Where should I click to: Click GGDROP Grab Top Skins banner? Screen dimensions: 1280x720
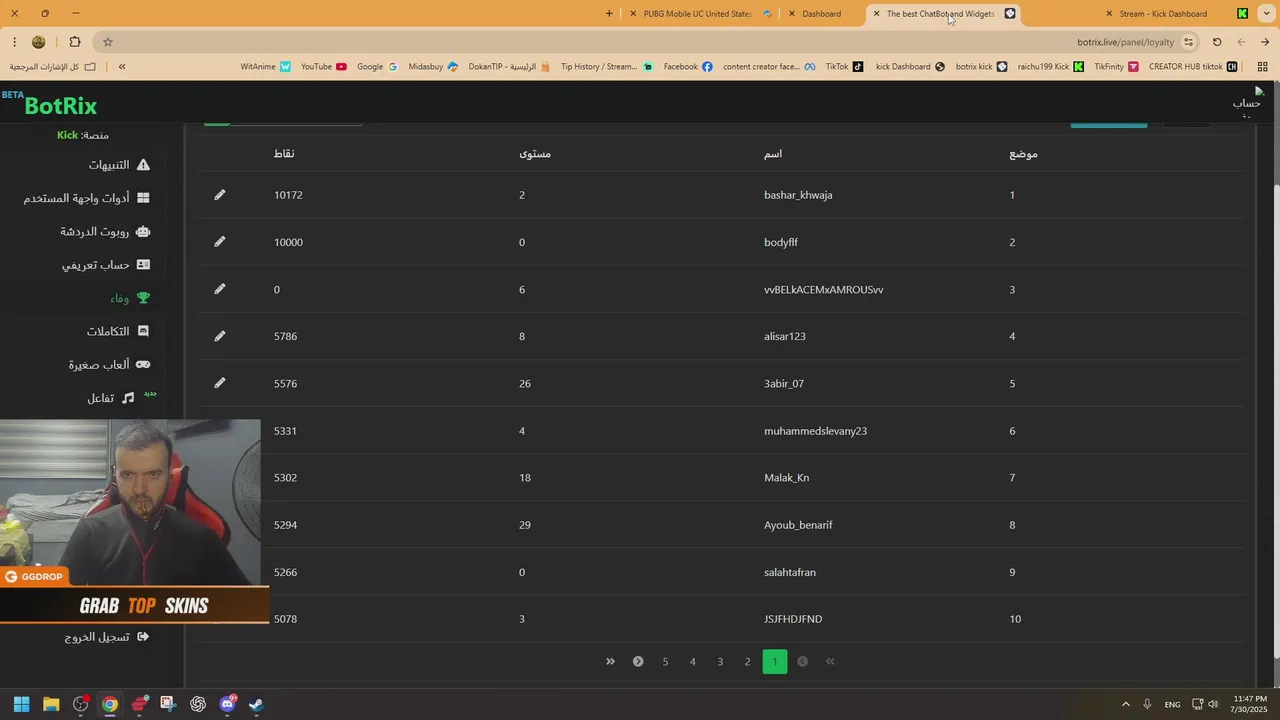click(x=134, y=605)
